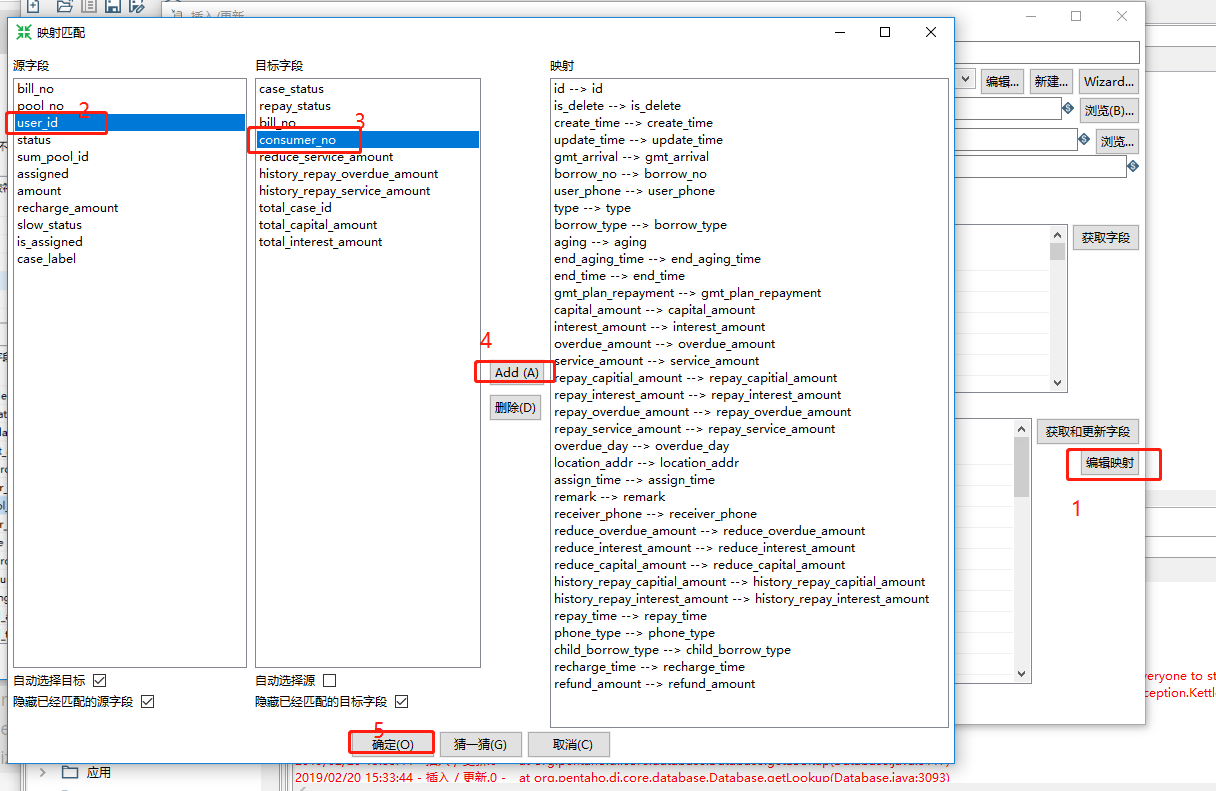This screenshot has height=791, width=1216.
Task: Select 'user_phone --> user_phone' mapping row
Action: (748, 191)
